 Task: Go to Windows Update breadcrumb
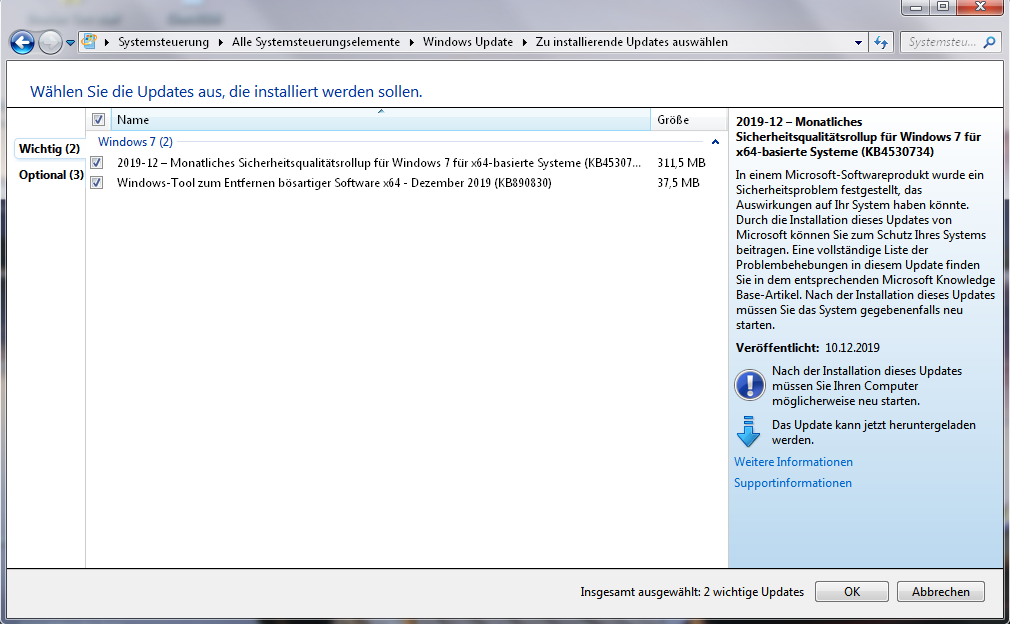point(468,42)
